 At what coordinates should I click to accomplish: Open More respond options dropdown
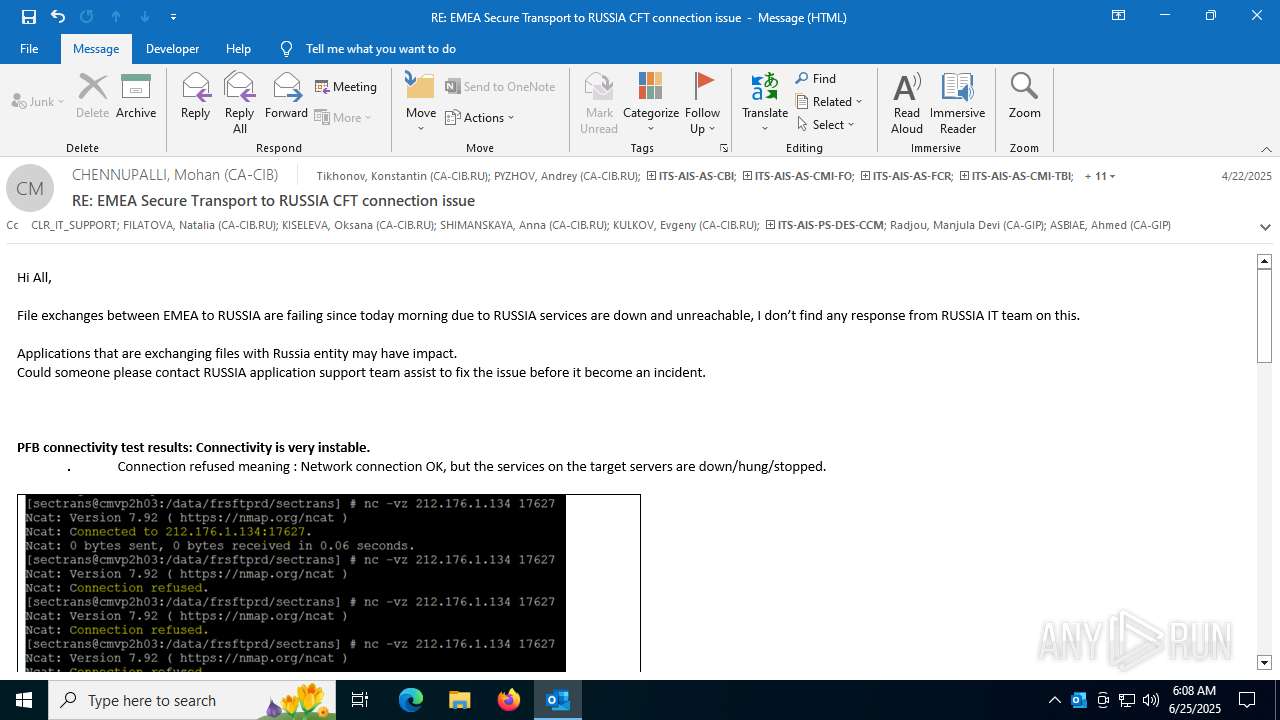[x=343, y=117]
